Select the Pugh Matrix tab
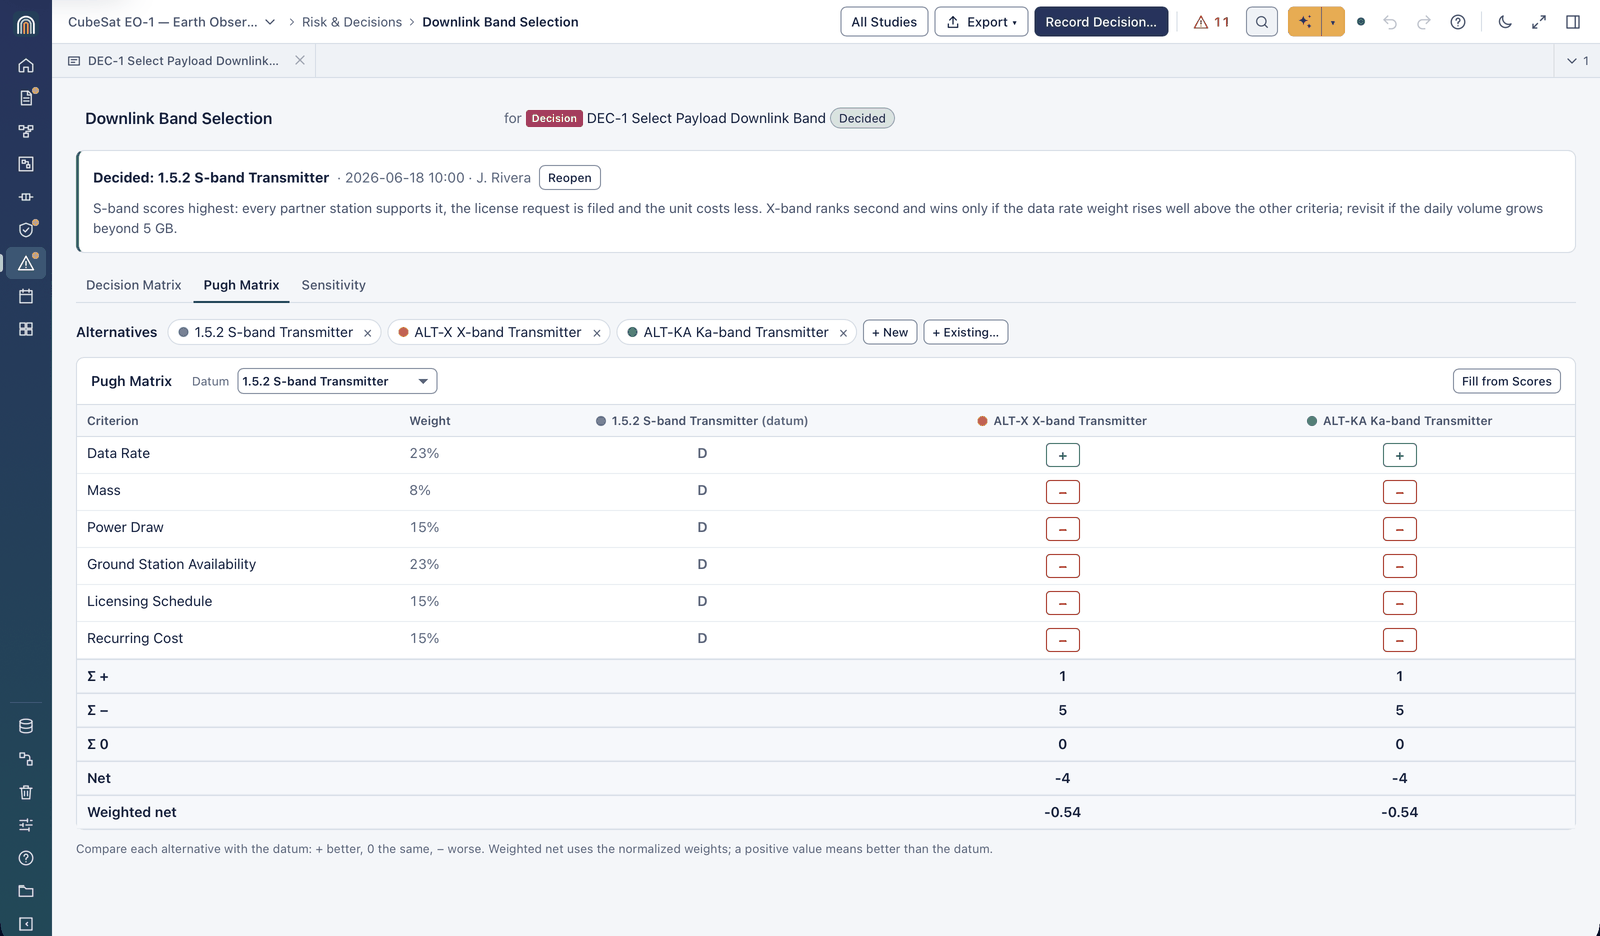 (x=241, y=285)
